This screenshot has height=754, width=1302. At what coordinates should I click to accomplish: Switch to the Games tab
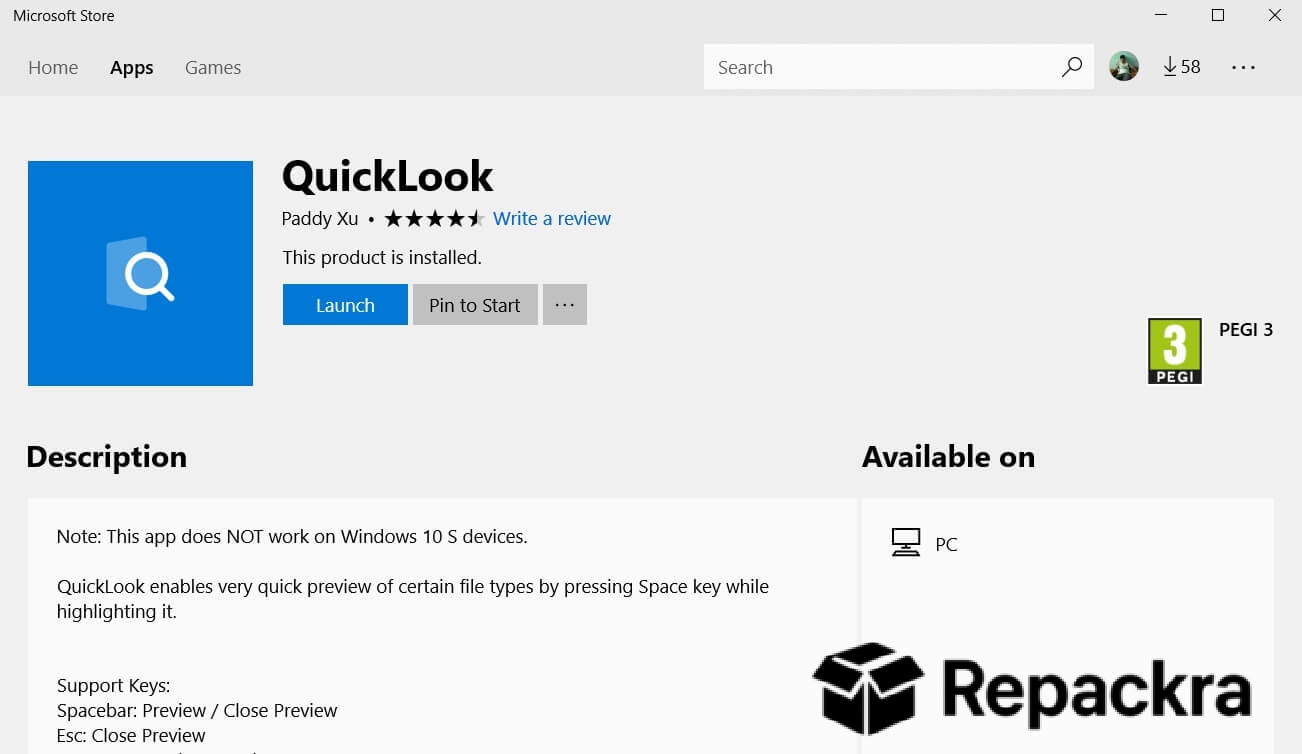pos(213,67)
